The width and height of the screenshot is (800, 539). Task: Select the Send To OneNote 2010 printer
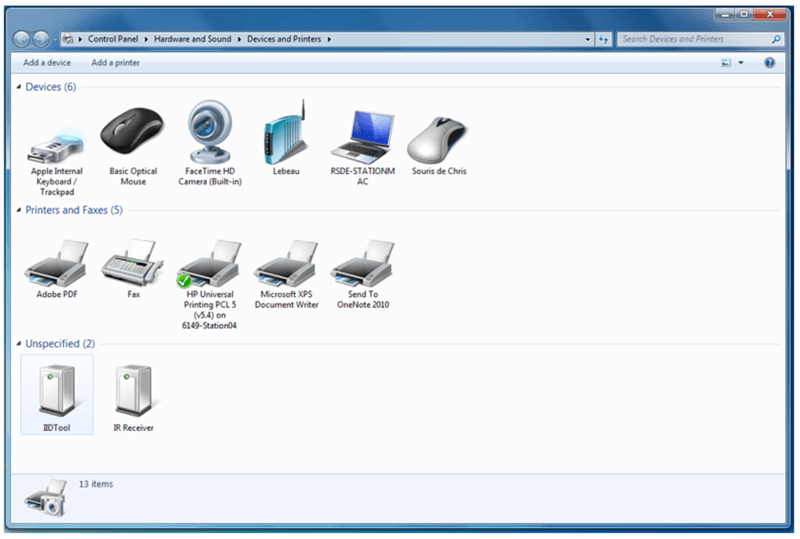363,274
